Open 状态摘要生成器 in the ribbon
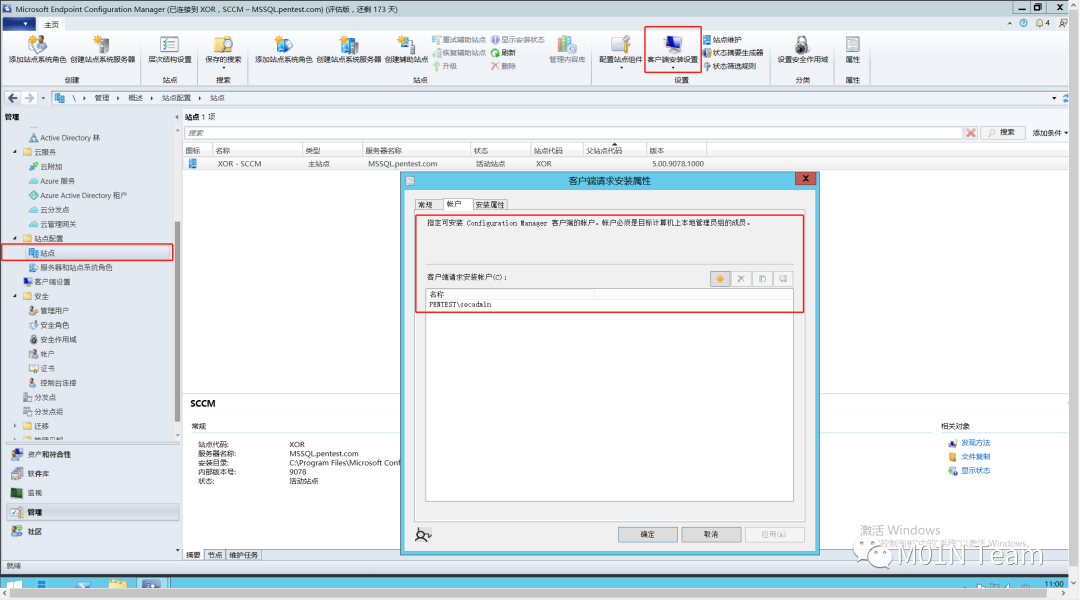Screen dimensions: 1080x600 click(x=733, y=53)
